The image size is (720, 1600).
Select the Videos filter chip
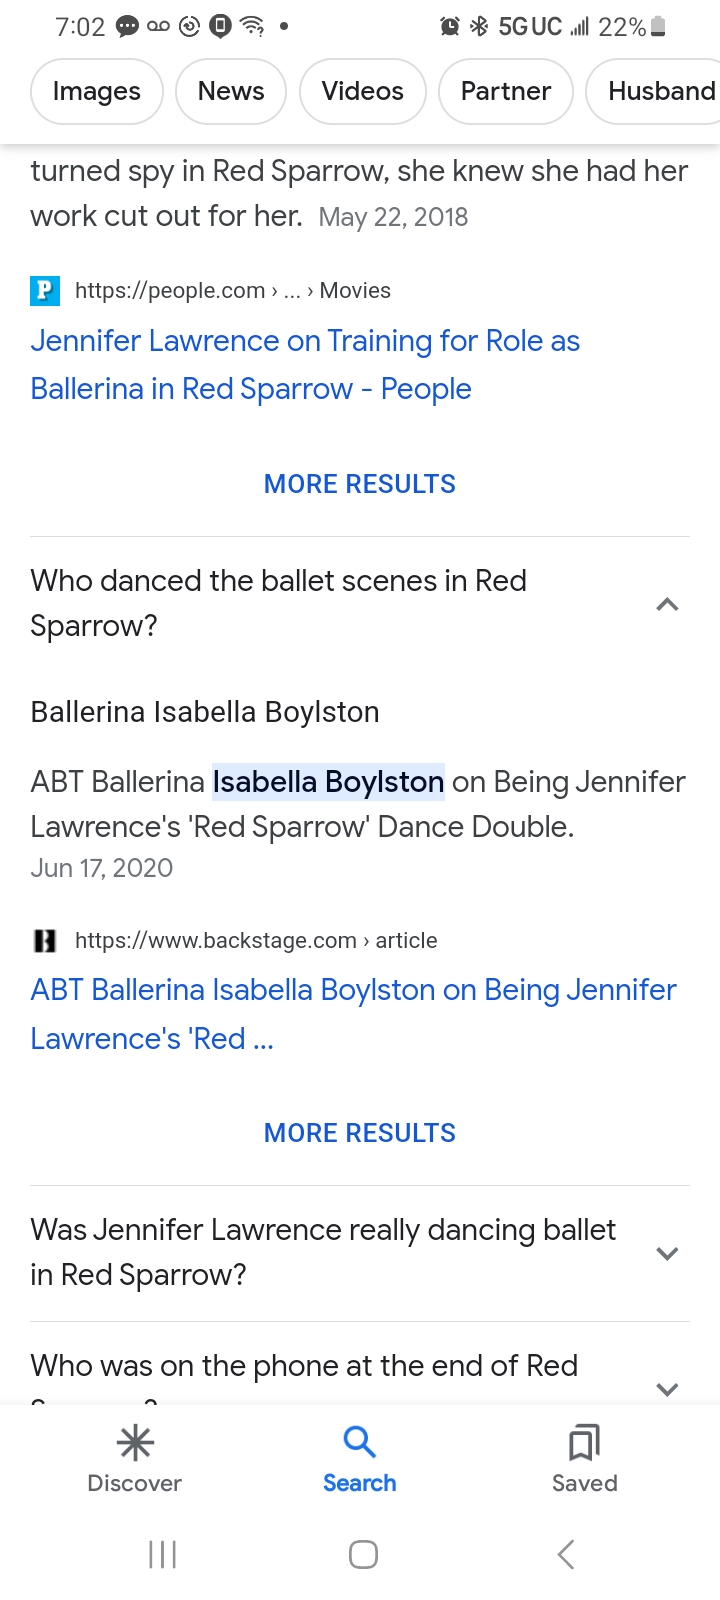click(363, 91)
